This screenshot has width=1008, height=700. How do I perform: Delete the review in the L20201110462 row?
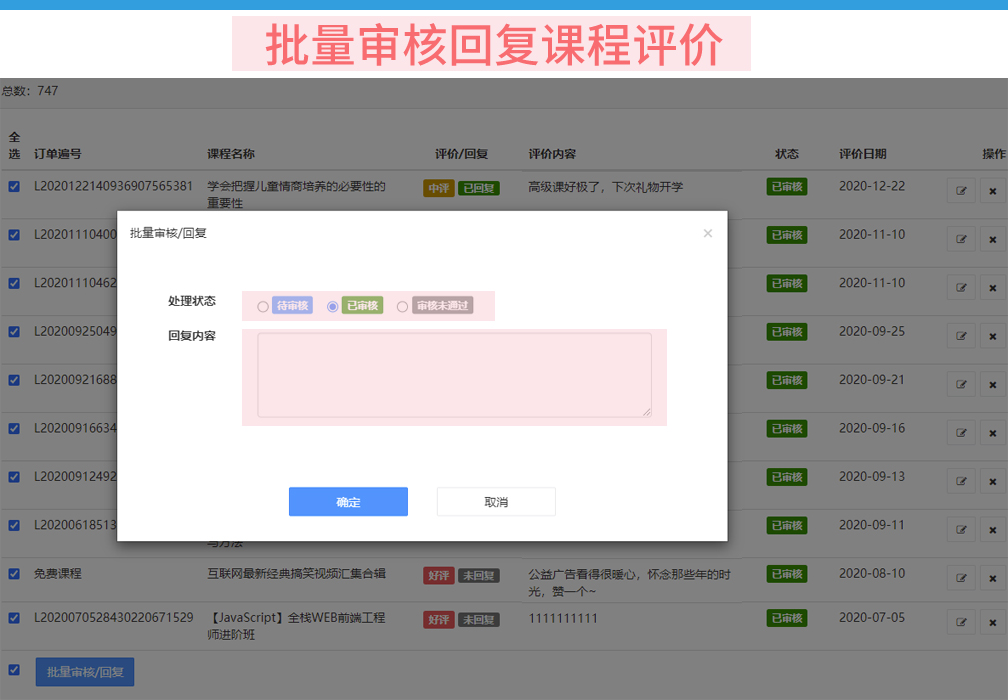993,287
